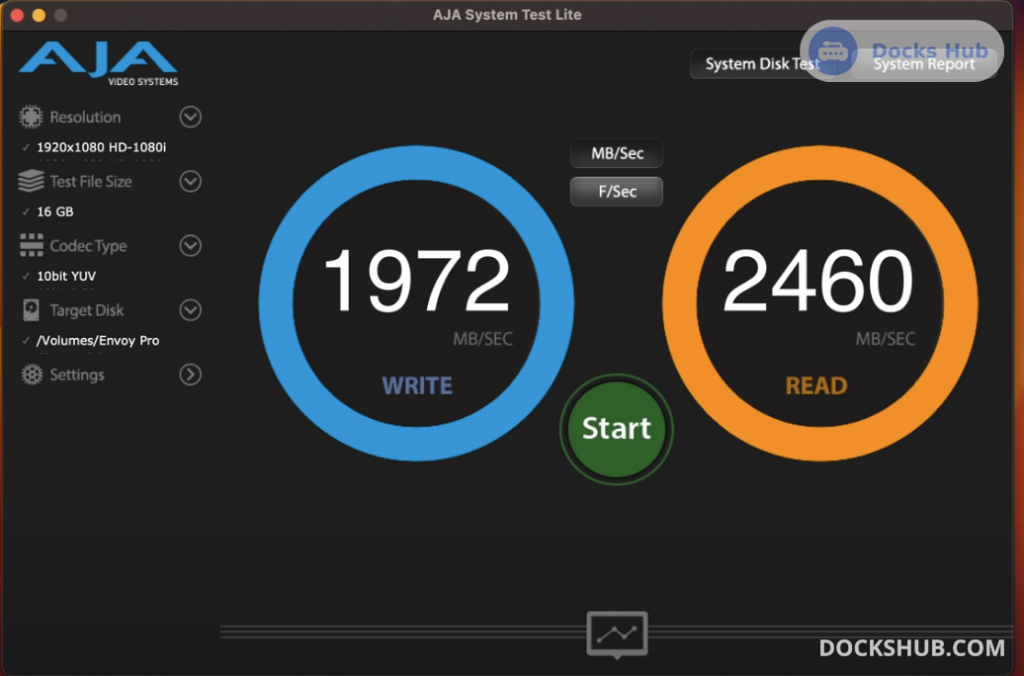Image resolution: width=1024 pixels, height=676 pixels.
Task: Click the Codec Type grid icon
Action: click(x=31, y=246)
